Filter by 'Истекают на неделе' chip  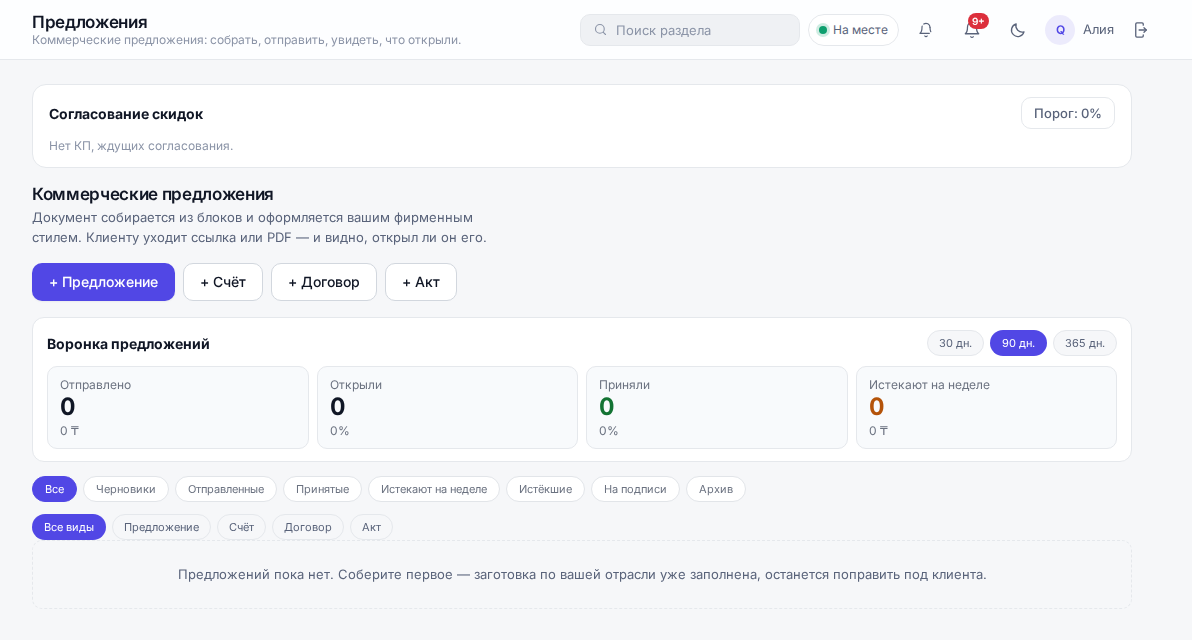pos(434,489)
